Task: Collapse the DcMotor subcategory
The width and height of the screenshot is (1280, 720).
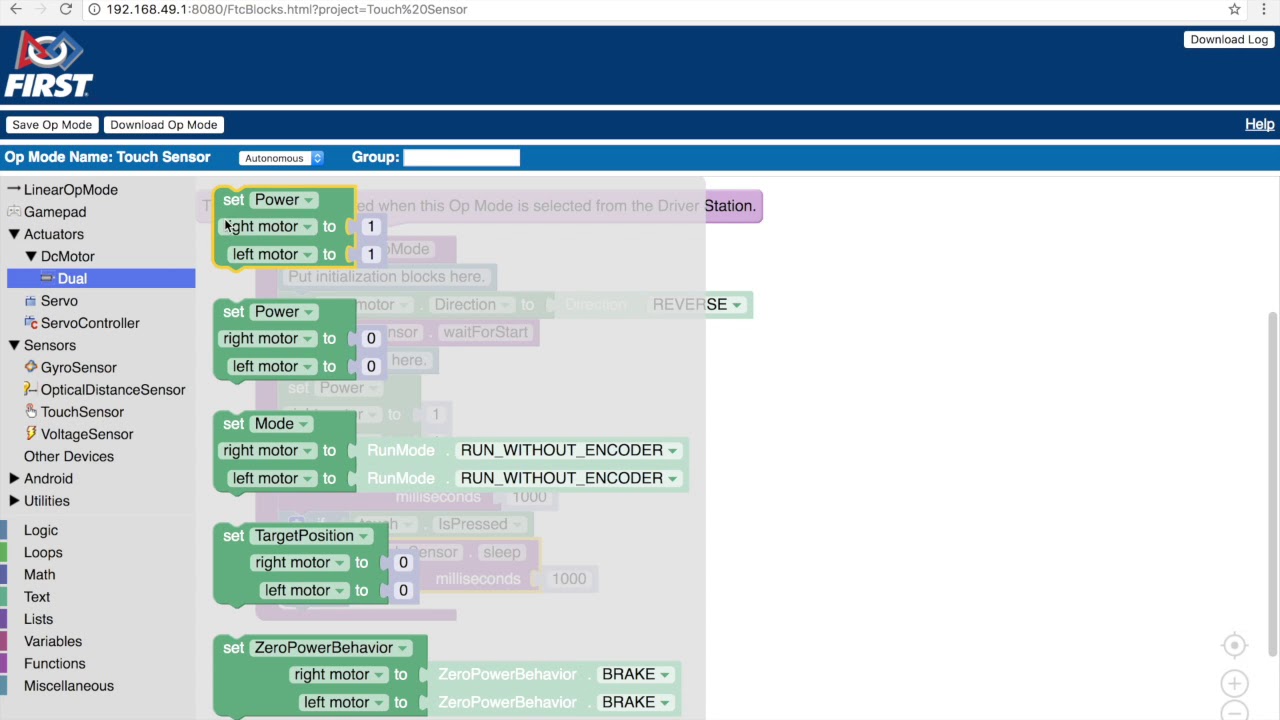Action: tap(31, 257)
